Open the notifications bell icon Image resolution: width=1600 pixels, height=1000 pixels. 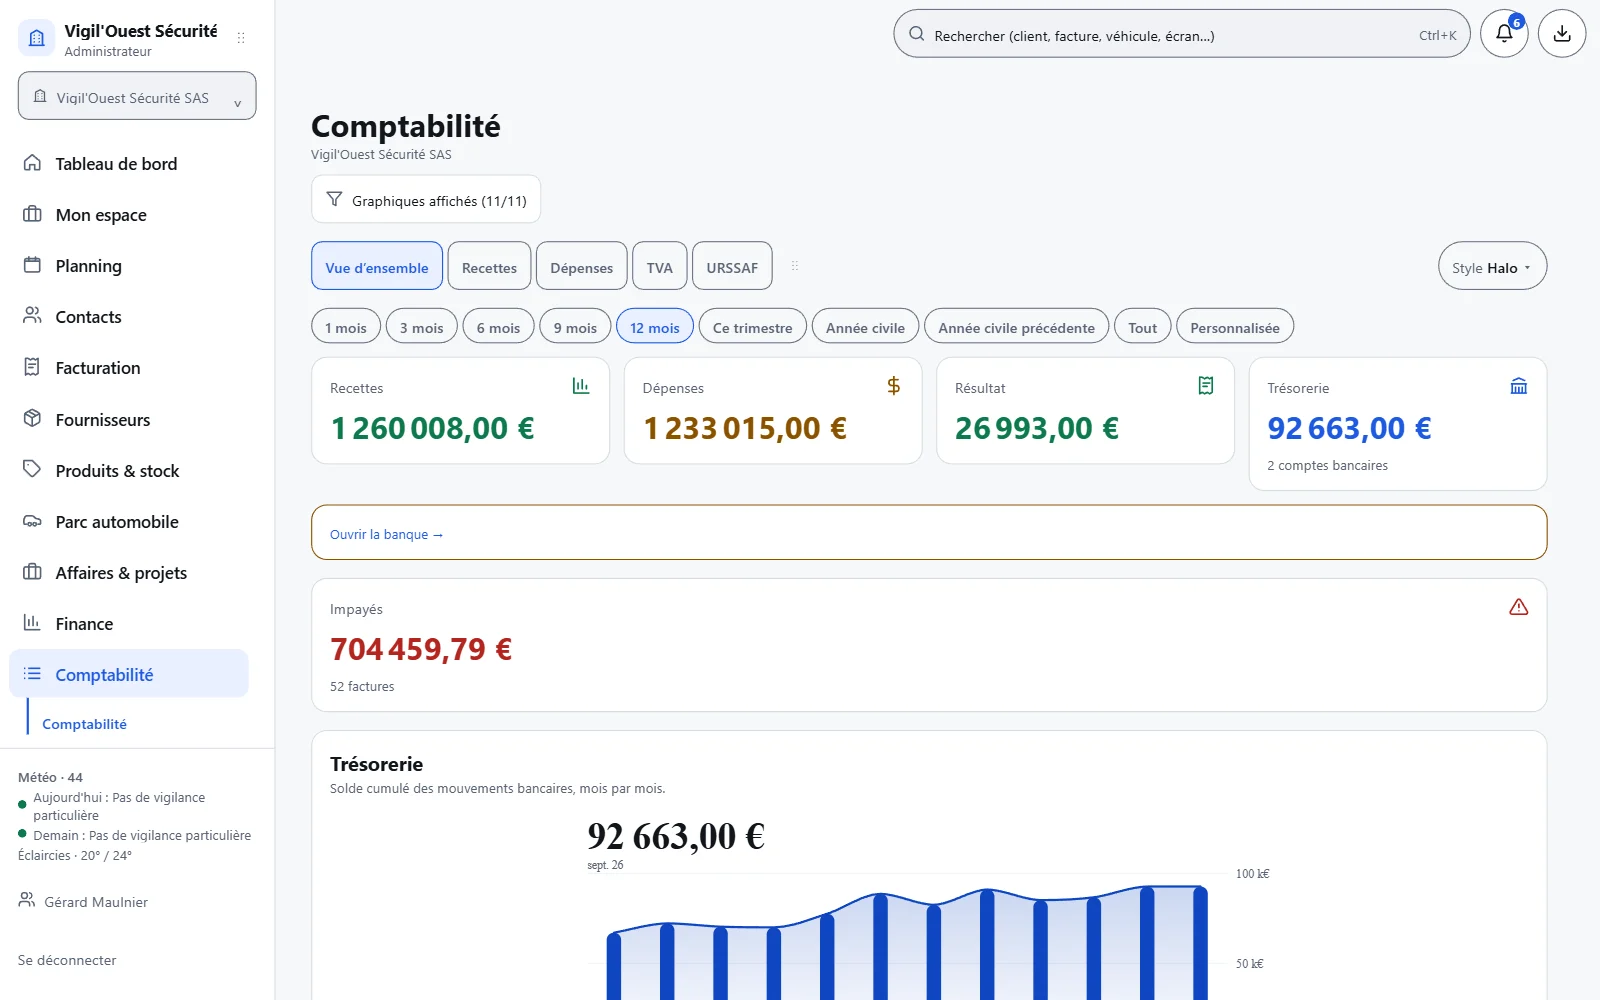tap(1504, 33)
